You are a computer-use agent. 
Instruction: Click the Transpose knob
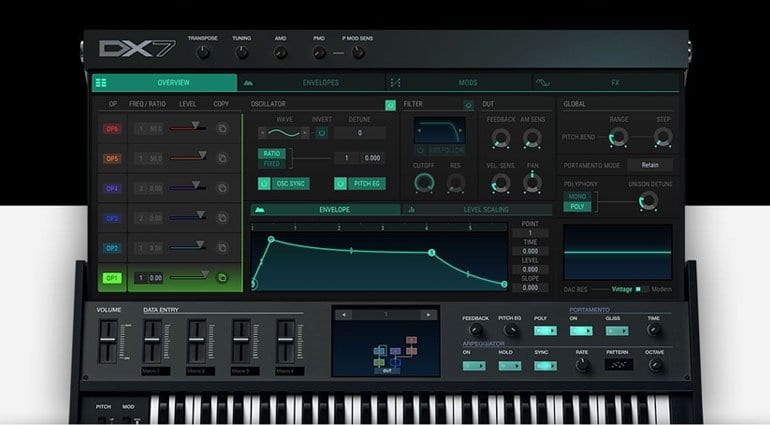pos(203,52)
